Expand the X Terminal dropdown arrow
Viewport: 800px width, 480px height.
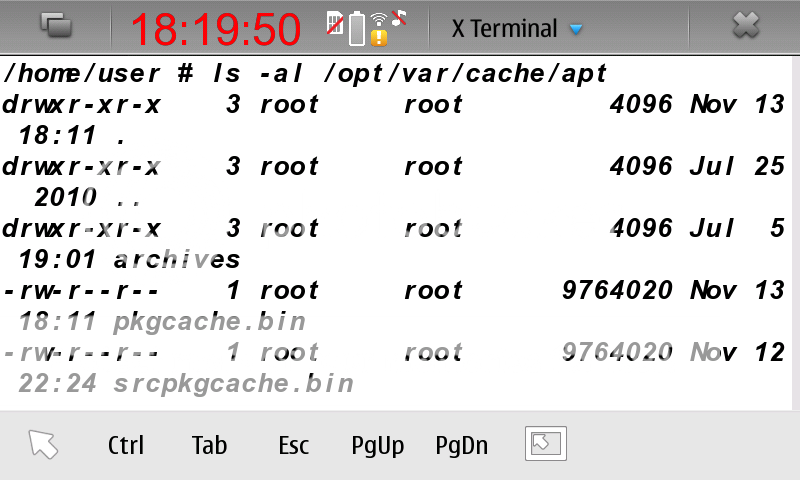[x=576, y=29]
